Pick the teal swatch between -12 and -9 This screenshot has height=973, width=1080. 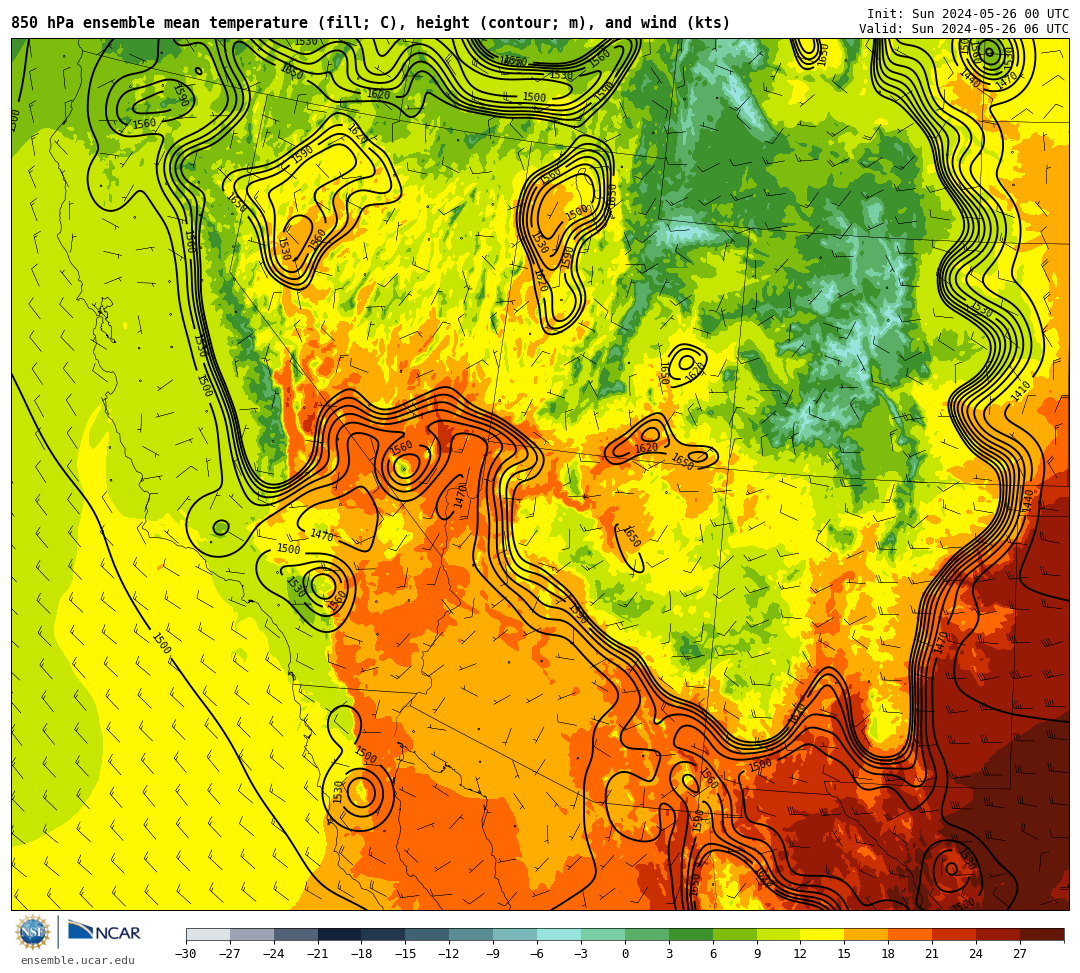[x=472, y=934]
